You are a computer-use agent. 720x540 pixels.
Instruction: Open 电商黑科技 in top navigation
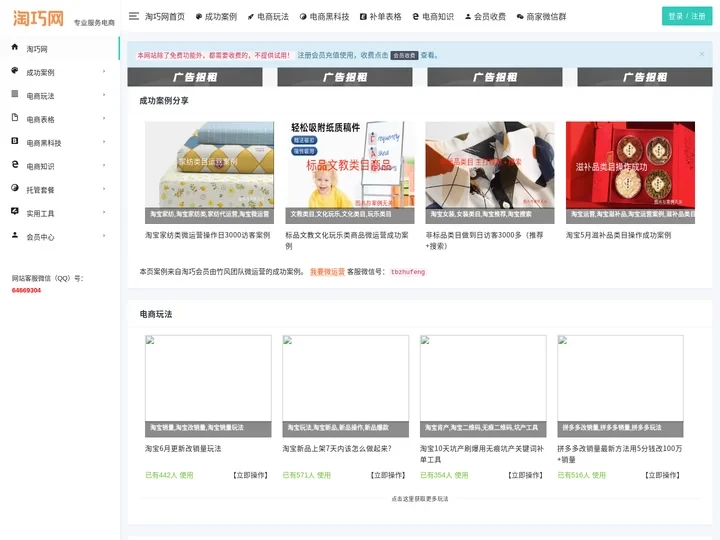pos(329,17)
